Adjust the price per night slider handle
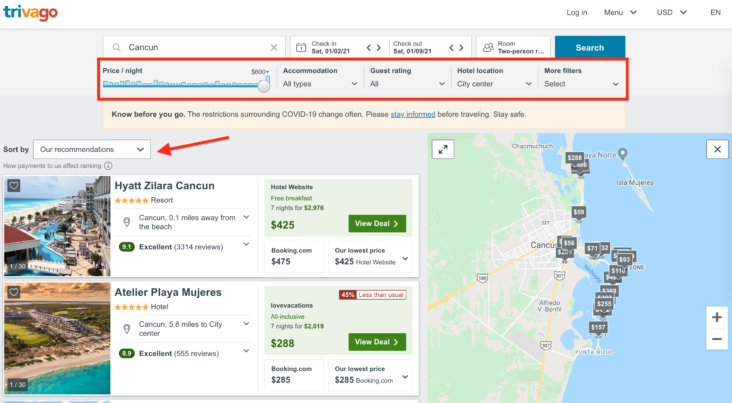Image resolution: width=732 pixels, height=403 pixels. pyautogui.click(x=264, y=86)
